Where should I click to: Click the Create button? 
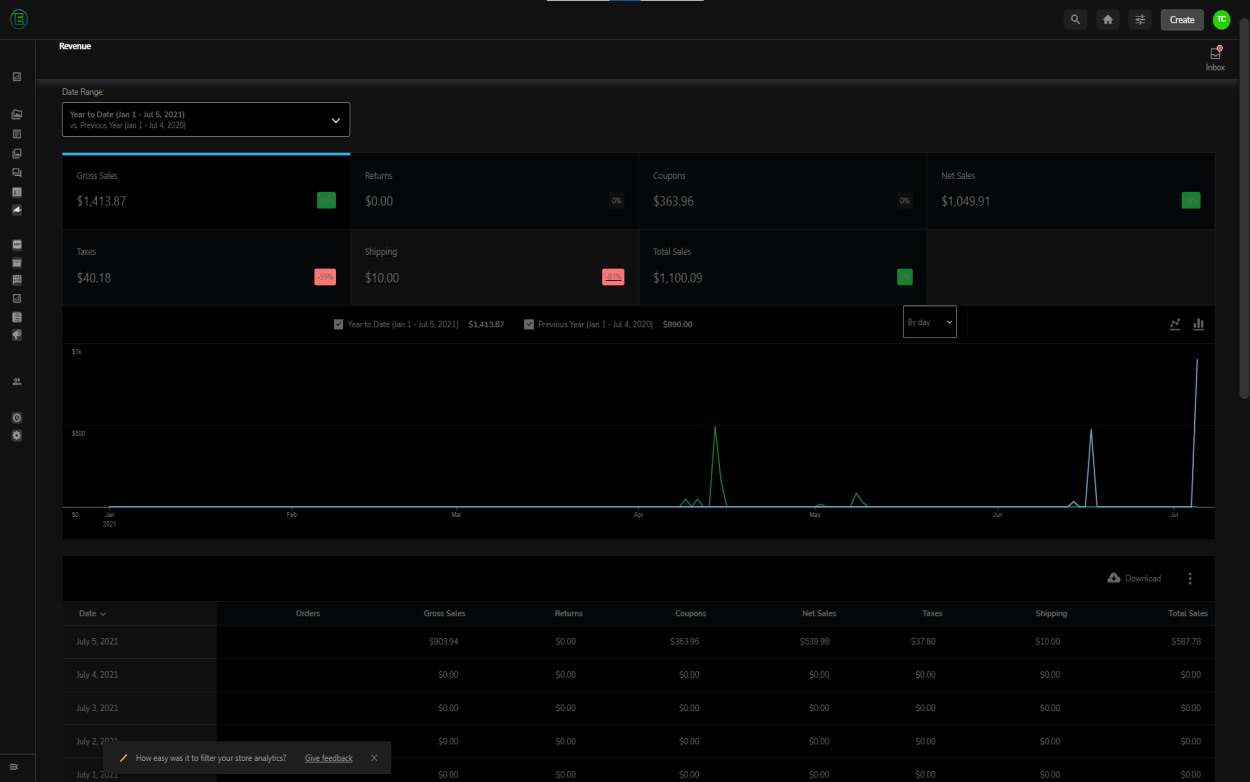pyautogui.click(x=1182, y=19)
